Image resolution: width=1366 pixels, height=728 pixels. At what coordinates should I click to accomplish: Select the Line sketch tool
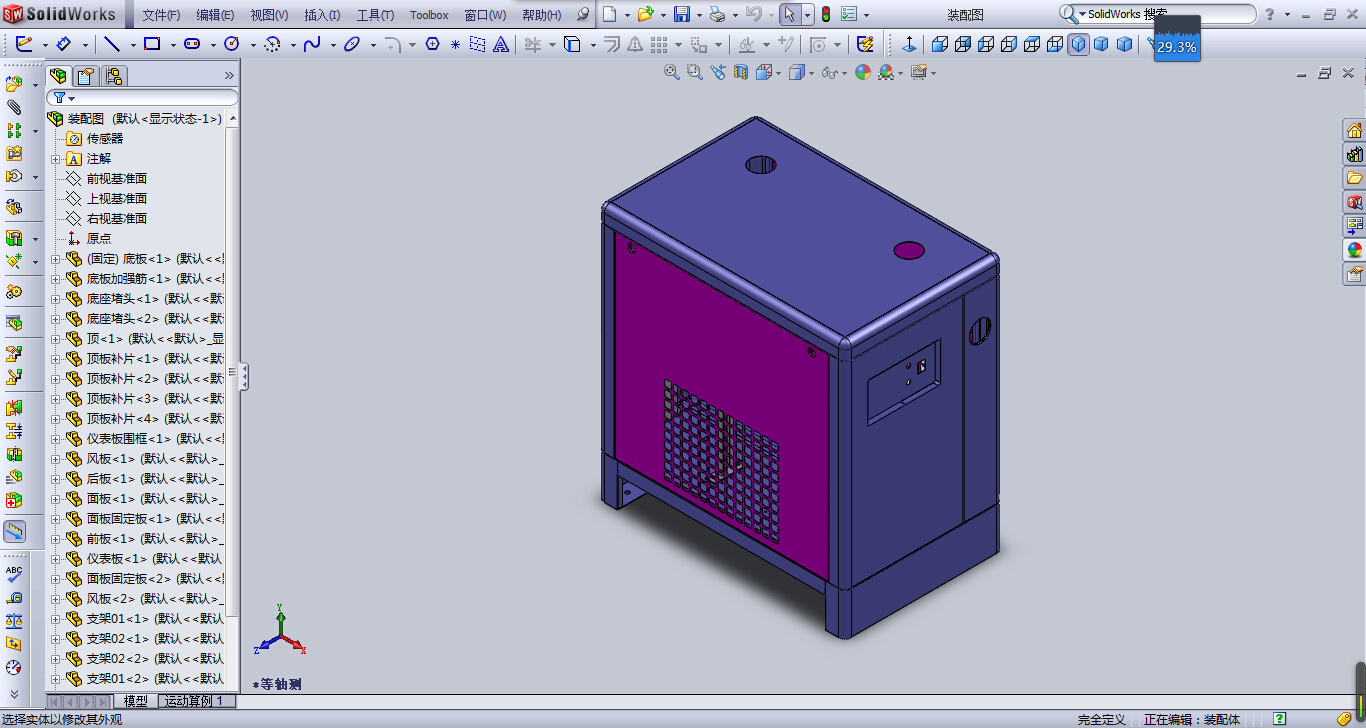point(112,44)
